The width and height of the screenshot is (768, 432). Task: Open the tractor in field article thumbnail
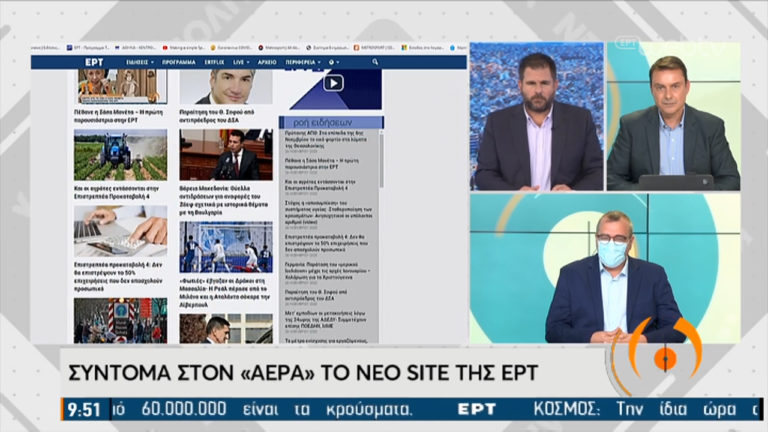tap(120, 155)
